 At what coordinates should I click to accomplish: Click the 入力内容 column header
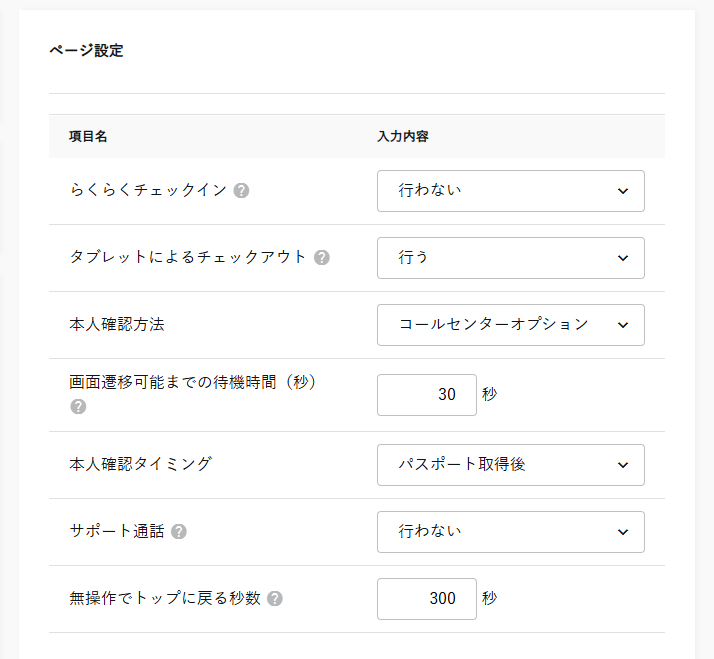(403, 136)
